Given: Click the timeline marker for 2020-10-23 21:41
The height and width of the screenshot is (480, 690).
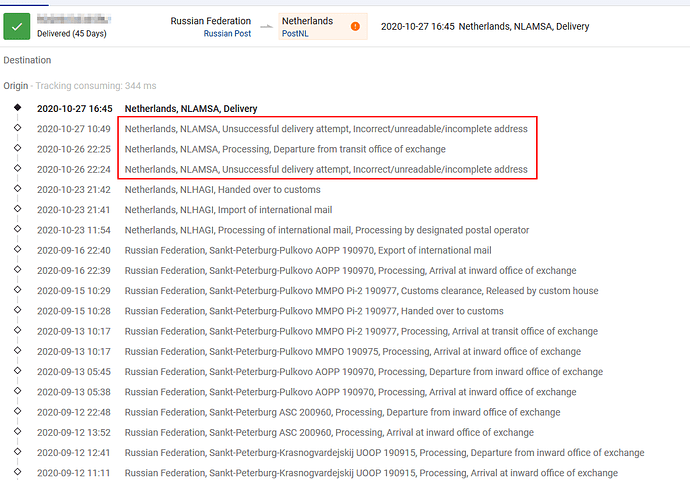Looking at the screenshot, I should click(x=18, y=209).
